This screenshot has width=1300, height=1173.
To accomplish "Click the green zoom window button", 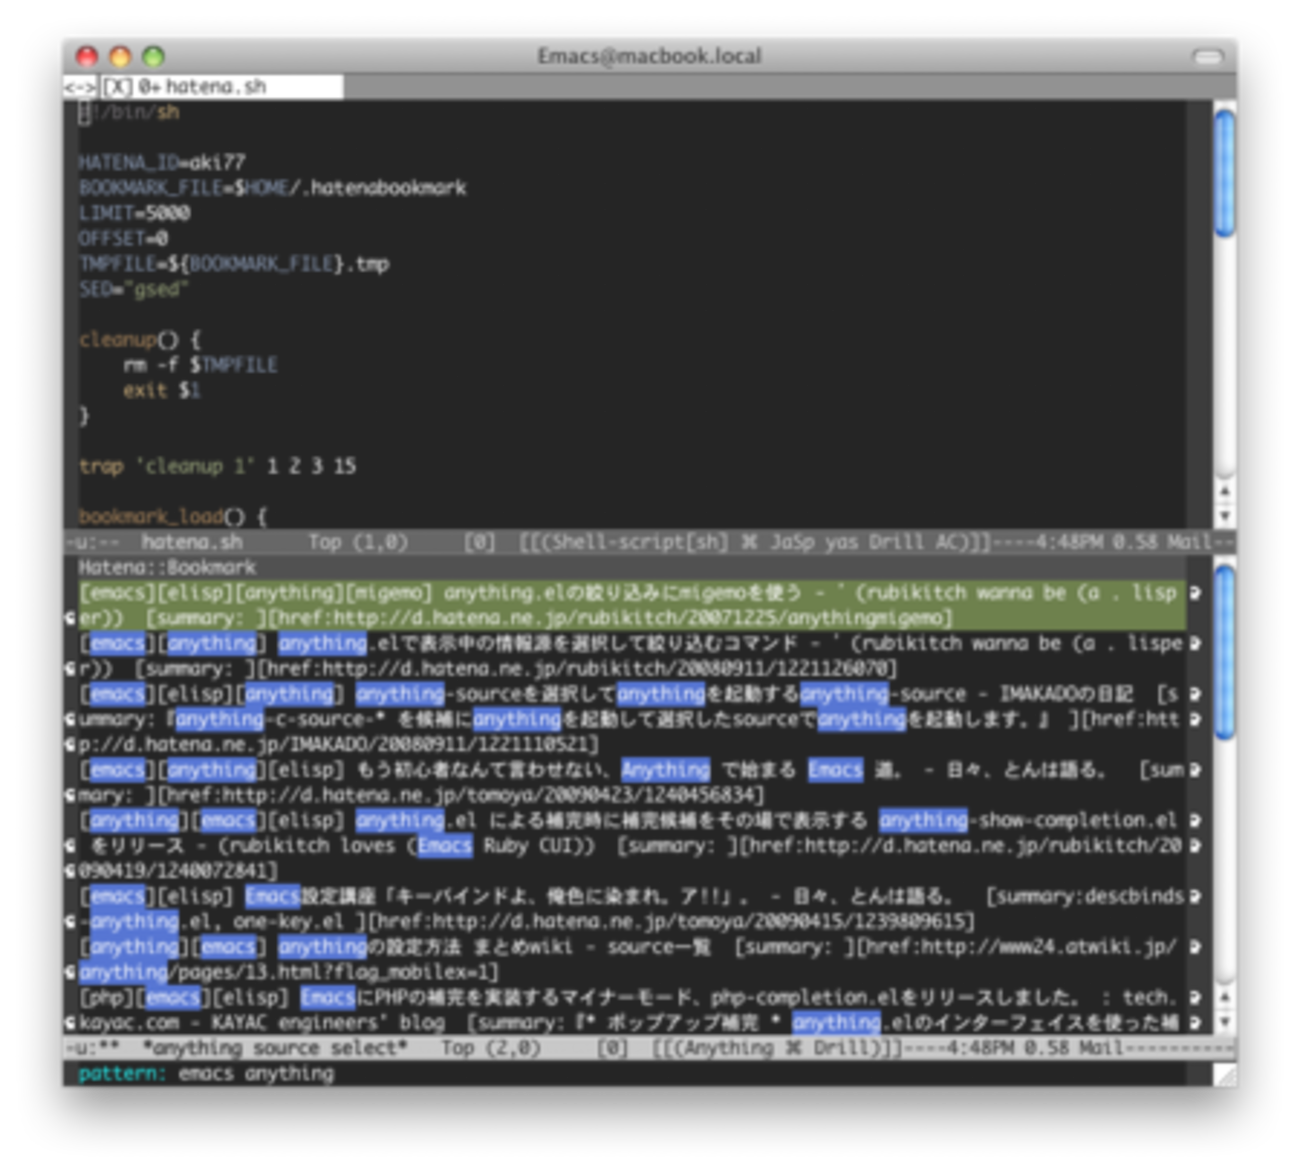I will pos(153,56).
